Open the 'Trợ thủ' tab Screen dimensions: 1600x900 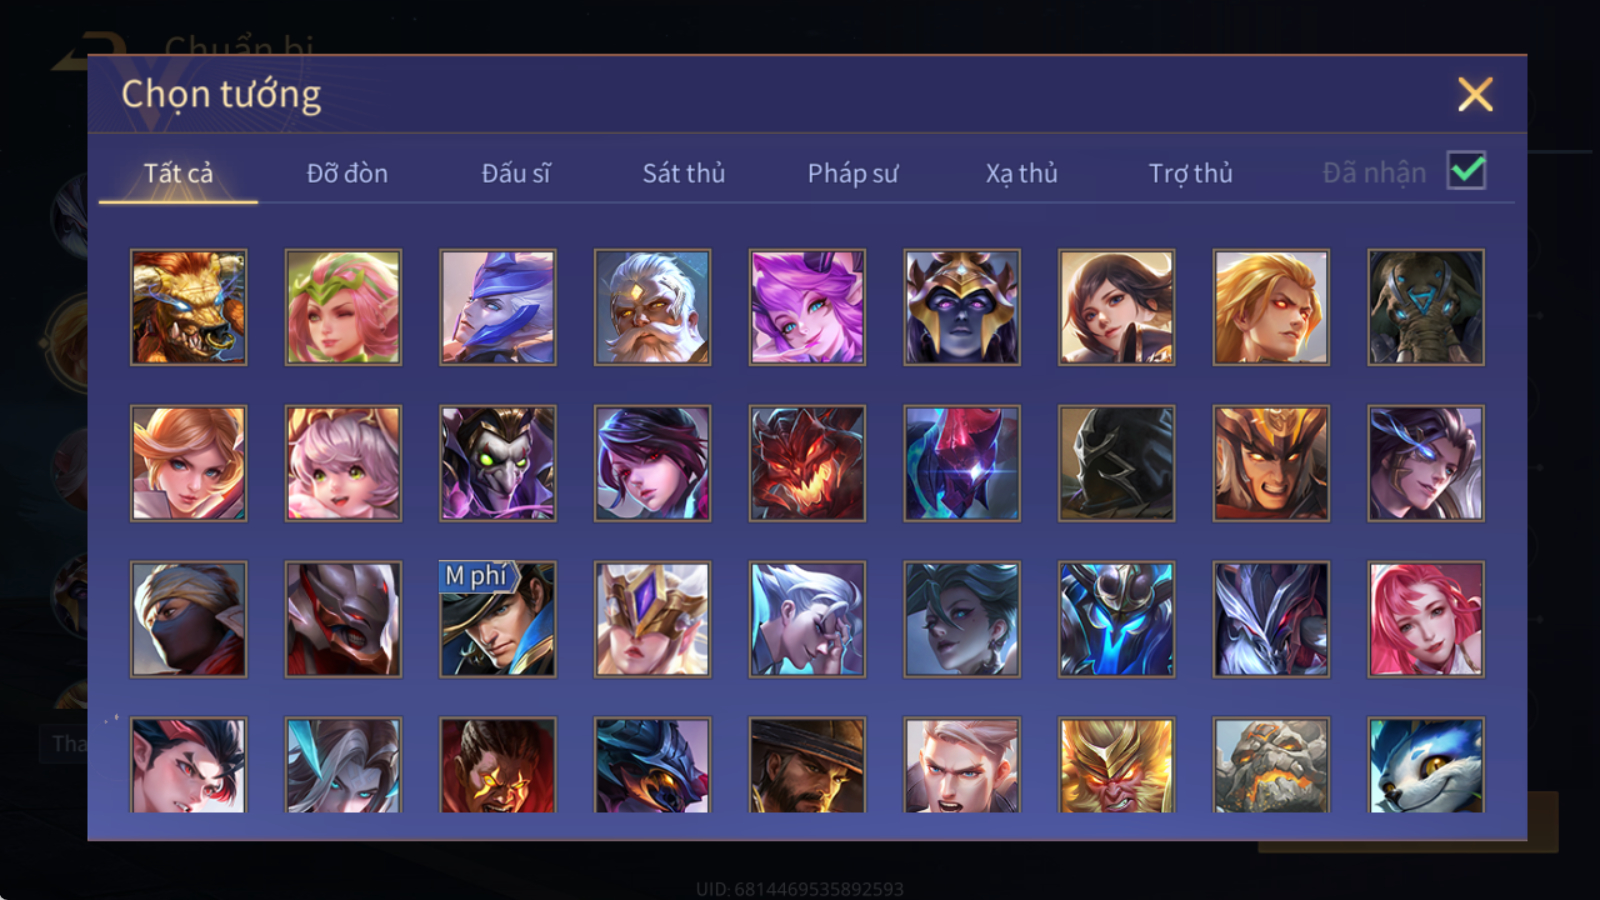[x=1190, y=173]
